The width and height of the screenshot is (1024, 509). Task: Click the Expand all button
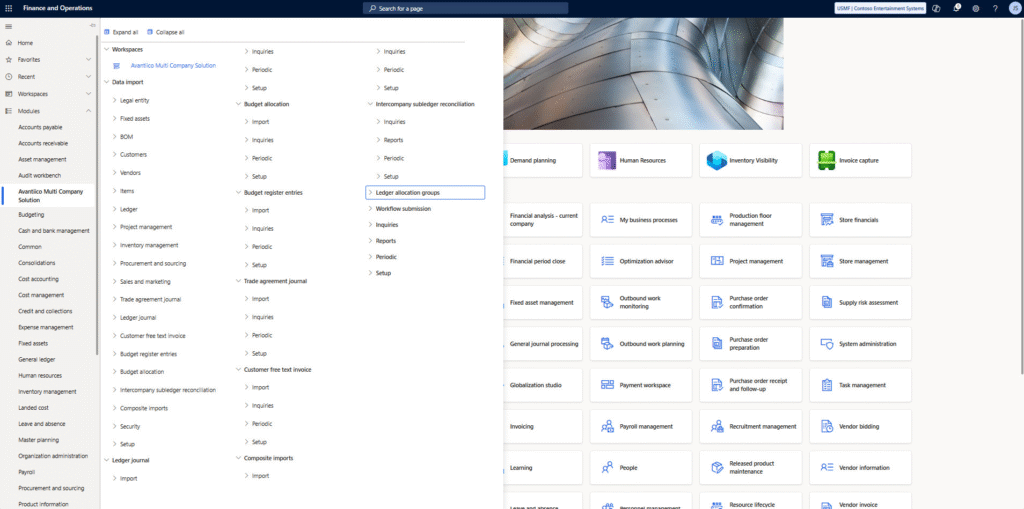coord(121,32)
